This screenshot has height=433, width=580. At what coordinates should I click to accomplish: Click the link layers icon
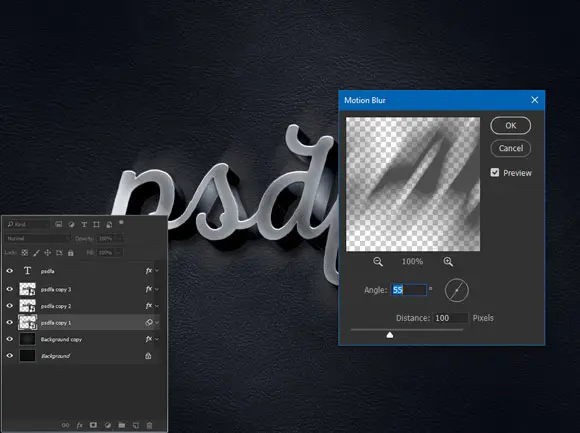coord(65,425)
